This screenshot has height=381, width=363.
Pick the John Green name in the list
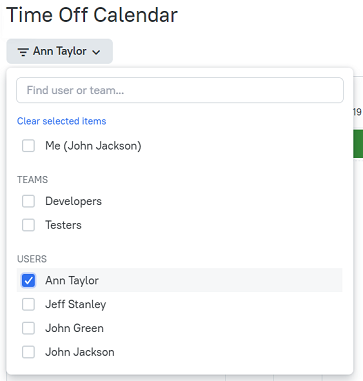tap(74, 328)
